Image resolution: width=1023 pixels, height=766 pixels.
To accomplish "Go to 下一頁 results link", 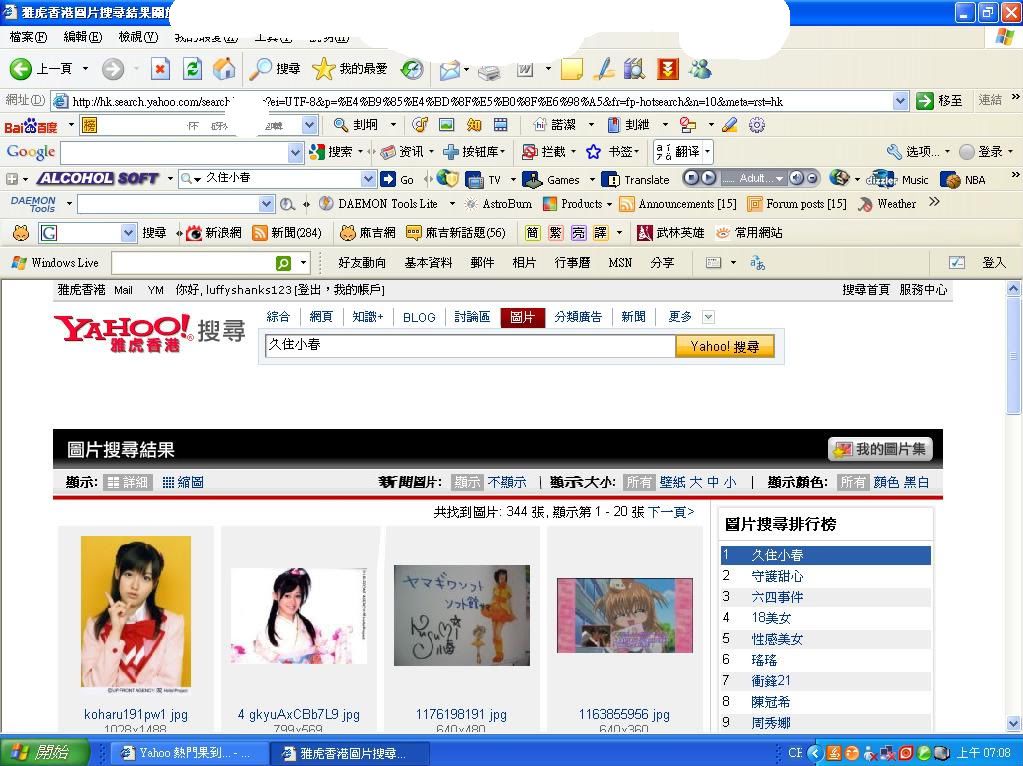I will tap(671, 512).
